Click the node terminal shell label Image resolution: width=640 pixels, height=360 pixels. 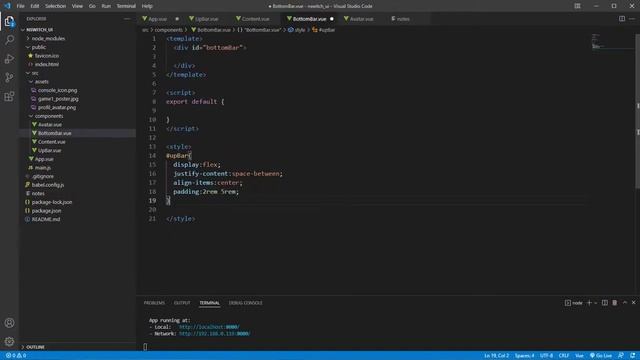click(573, 303)
